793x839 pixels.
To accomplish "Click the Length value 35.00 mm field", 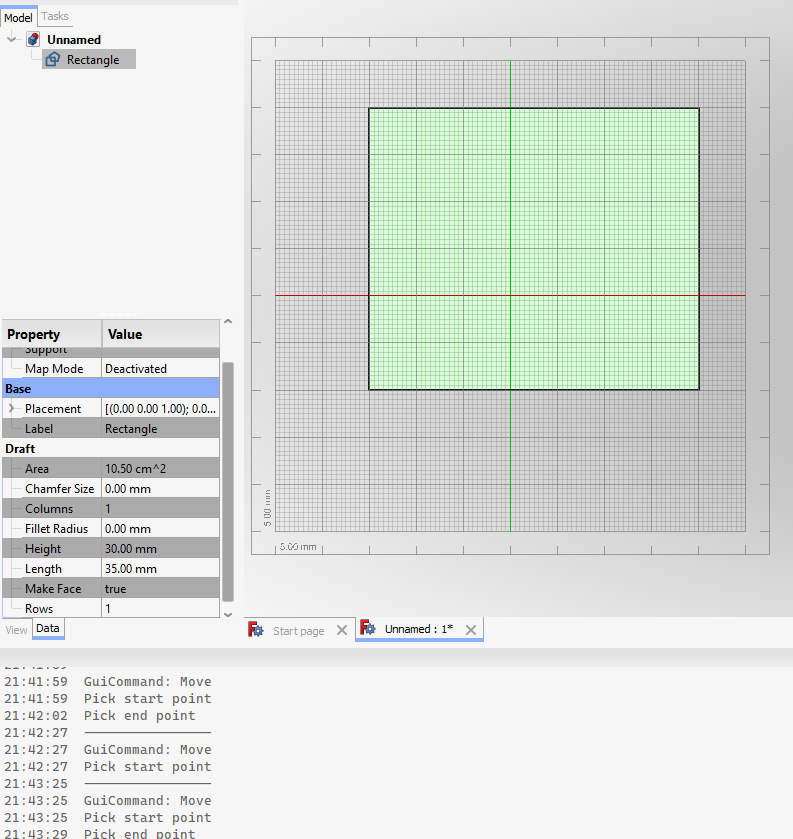I will (x=160, y=569).
